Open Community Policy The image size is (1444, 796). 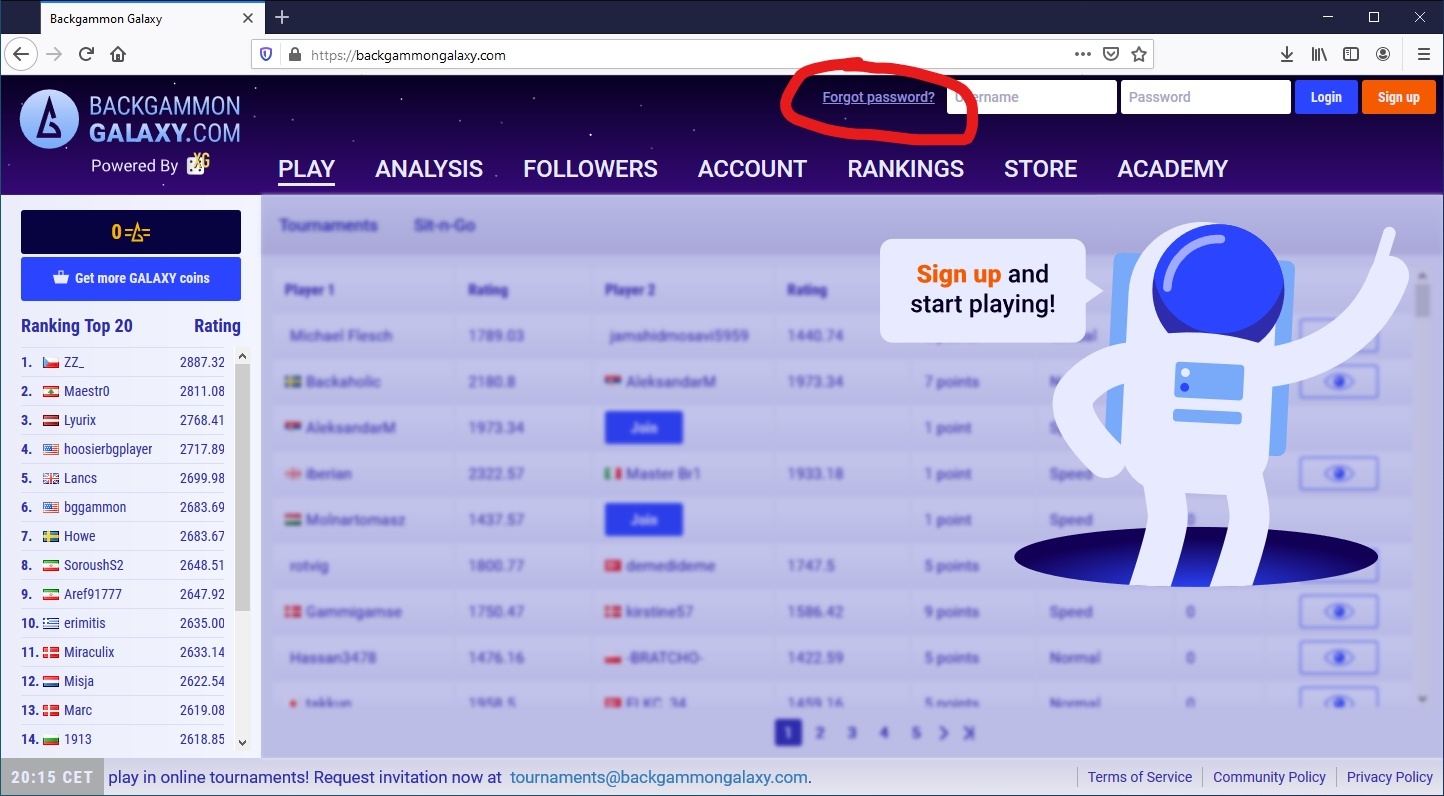[x=1269, y=777]
